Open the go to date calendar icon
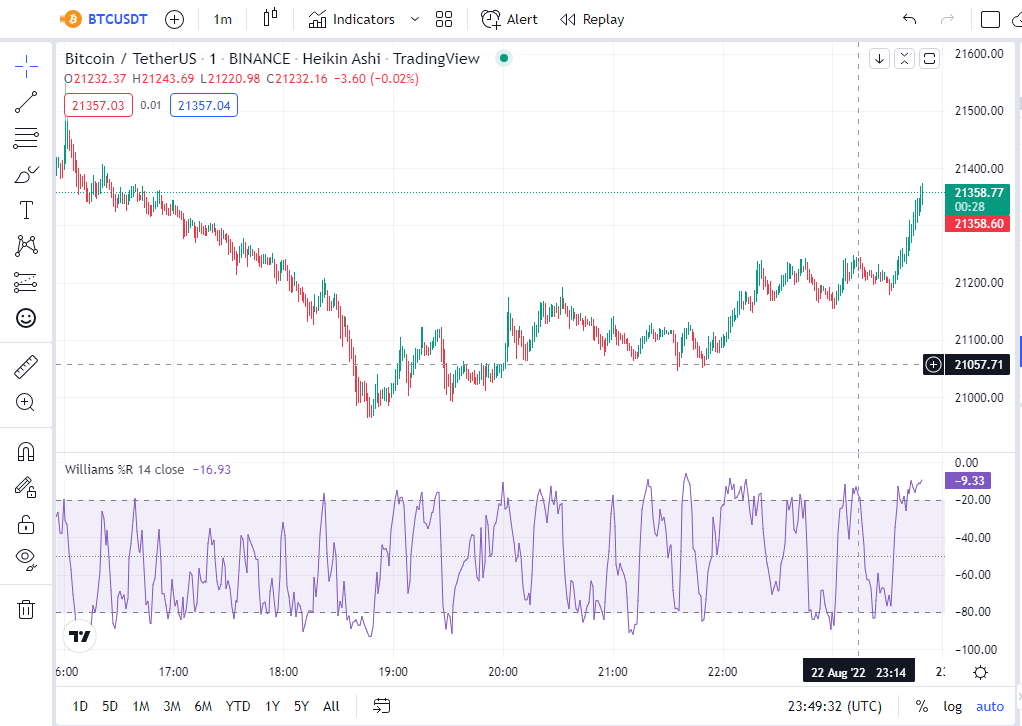The height and width of the screenshot is (726, 1022). point(381,706)
